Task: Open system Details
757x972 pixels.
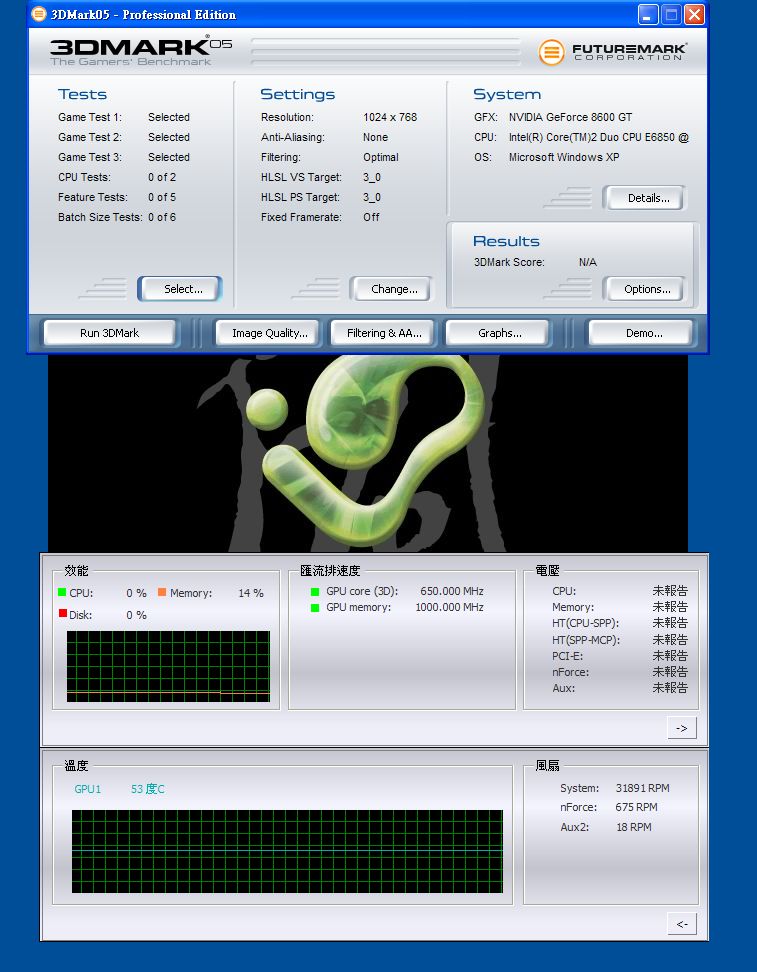Action: point(648,198)
